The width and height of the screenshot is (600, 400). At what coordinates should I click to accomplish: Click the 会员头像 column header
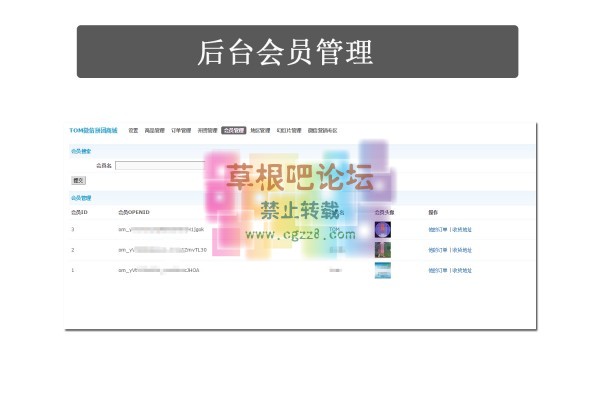(x=385, y=212)
